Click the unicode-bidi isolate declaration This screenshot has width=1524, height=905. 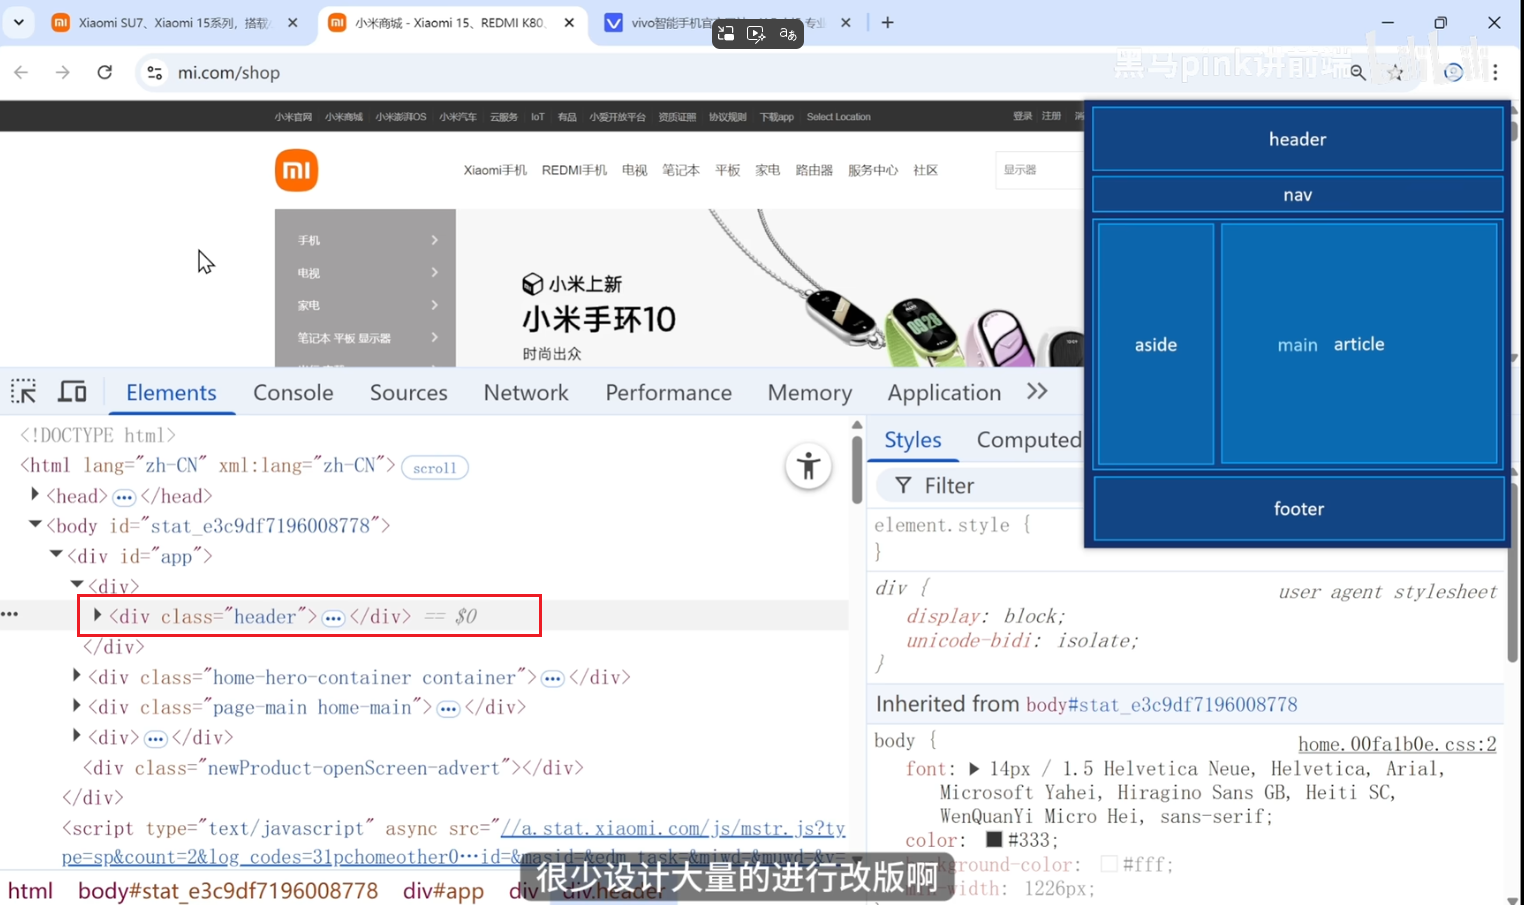click(1021, 640)
